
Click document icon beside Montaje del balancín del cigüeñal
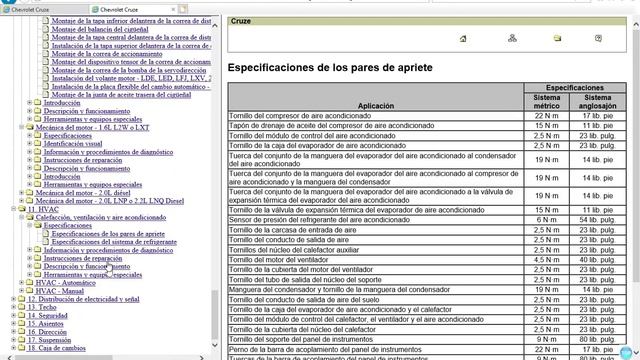[x=46, y=29]
